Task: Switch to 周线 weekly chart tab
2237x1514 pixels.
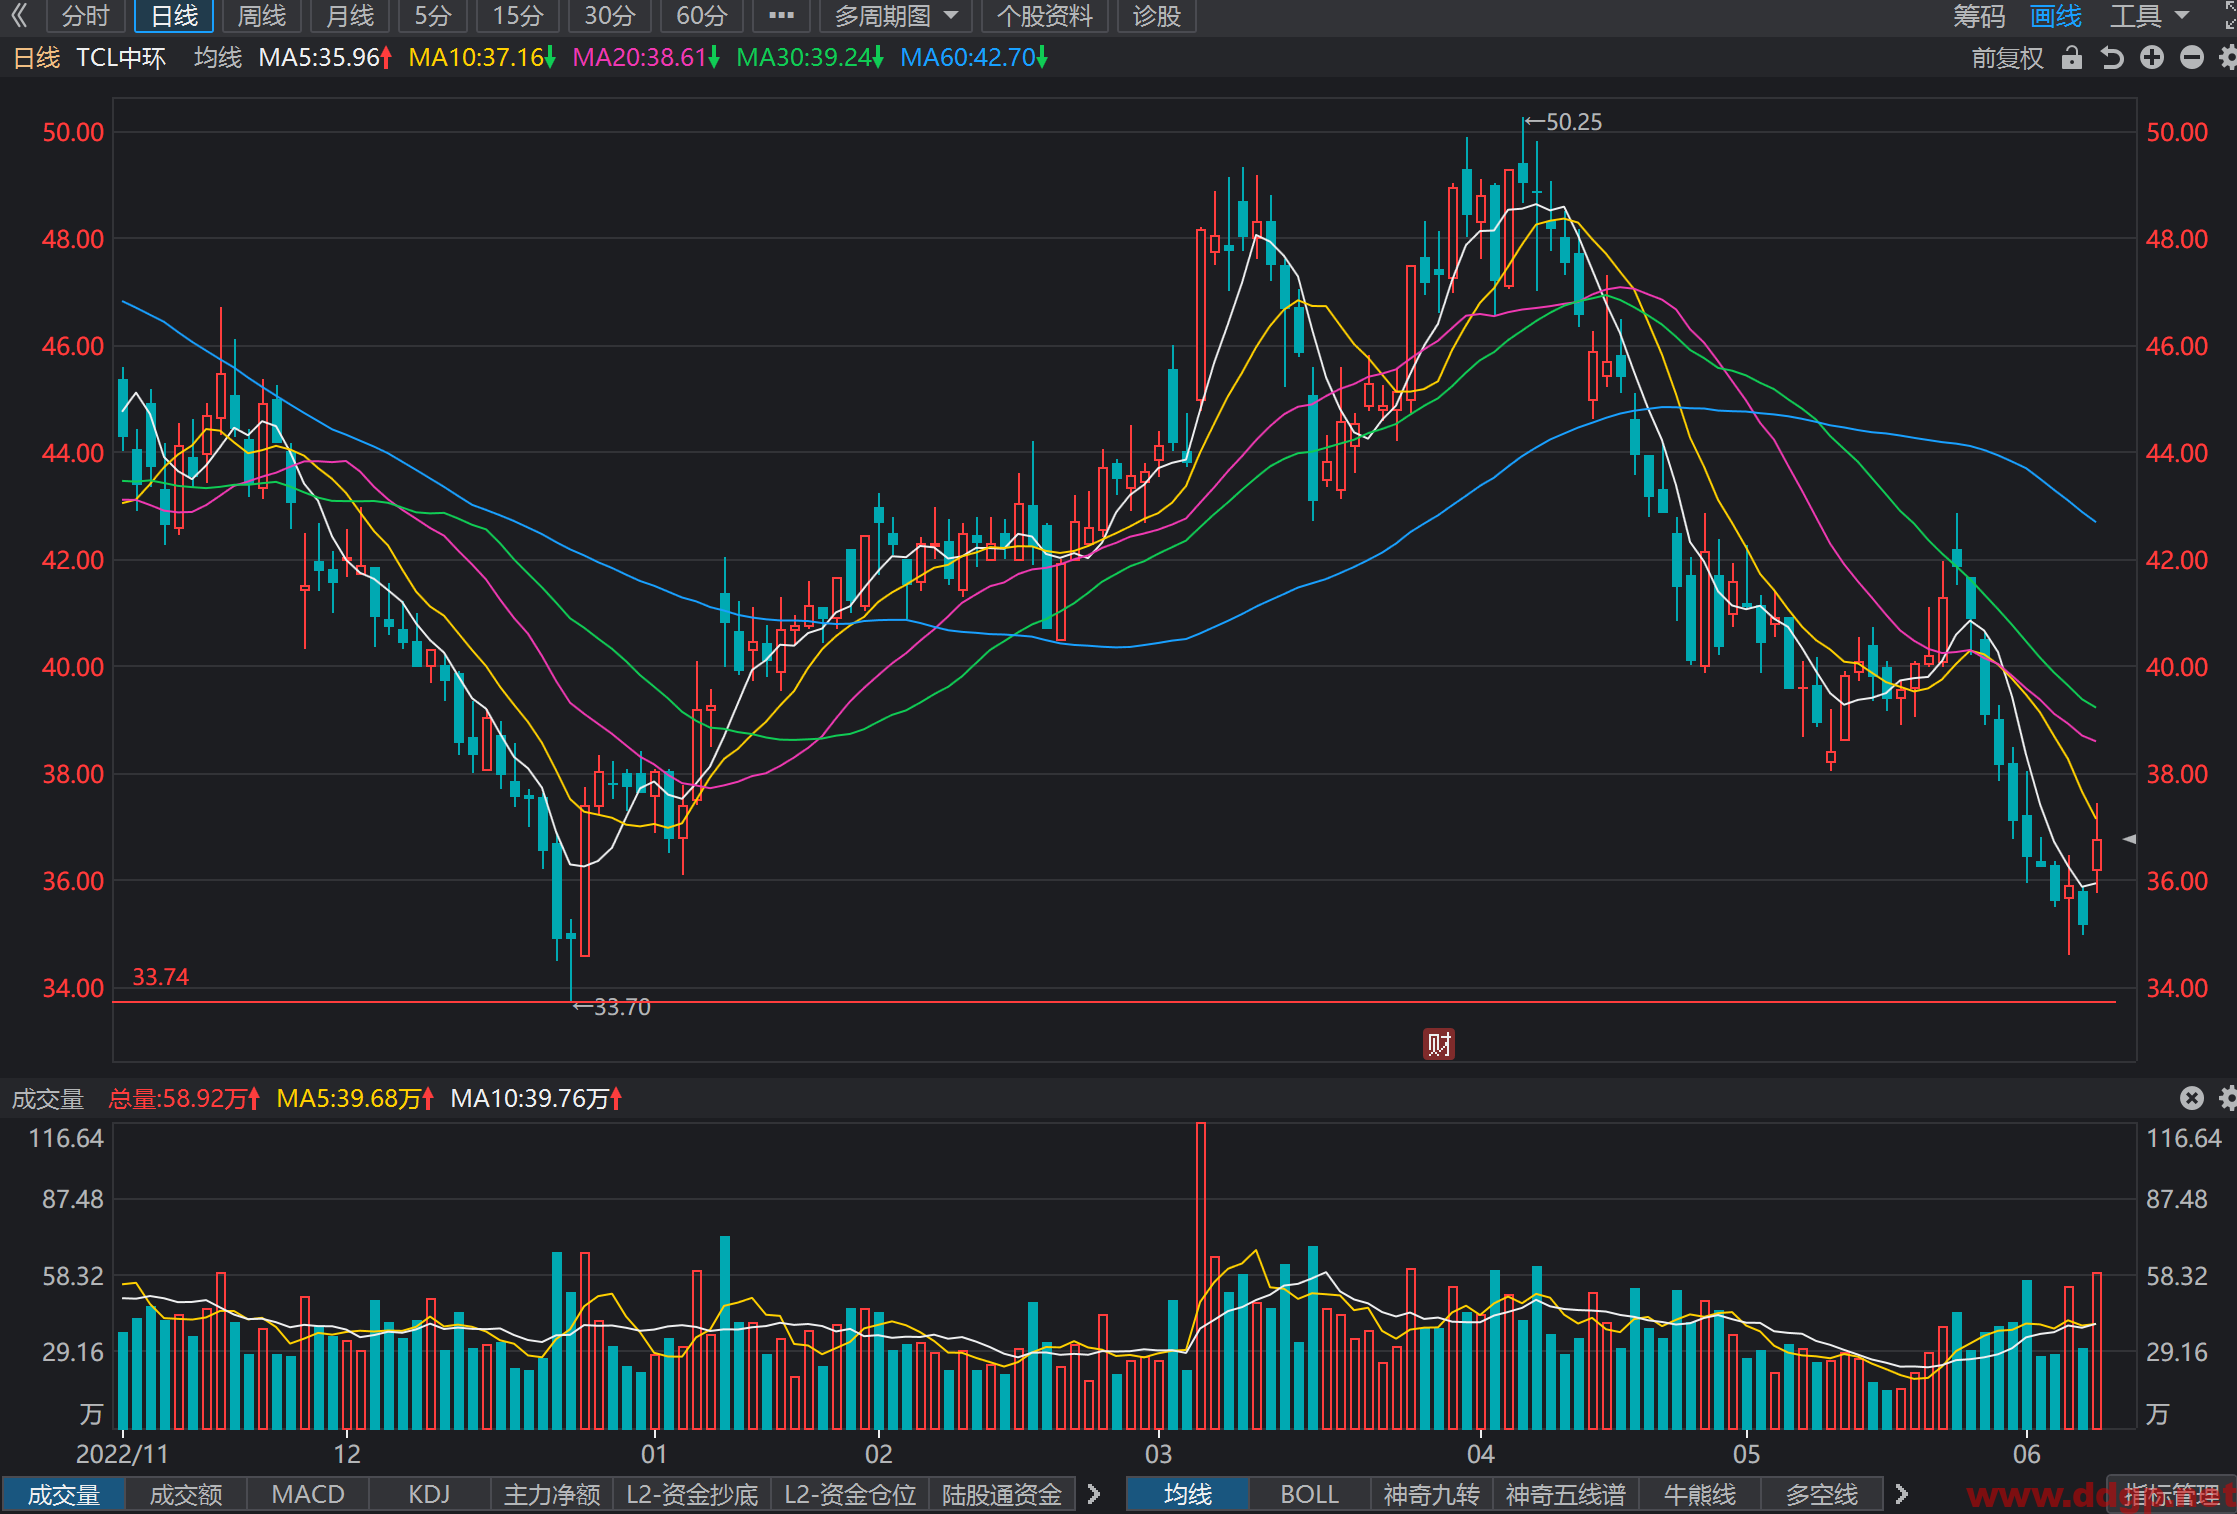Action: (262, 16)
